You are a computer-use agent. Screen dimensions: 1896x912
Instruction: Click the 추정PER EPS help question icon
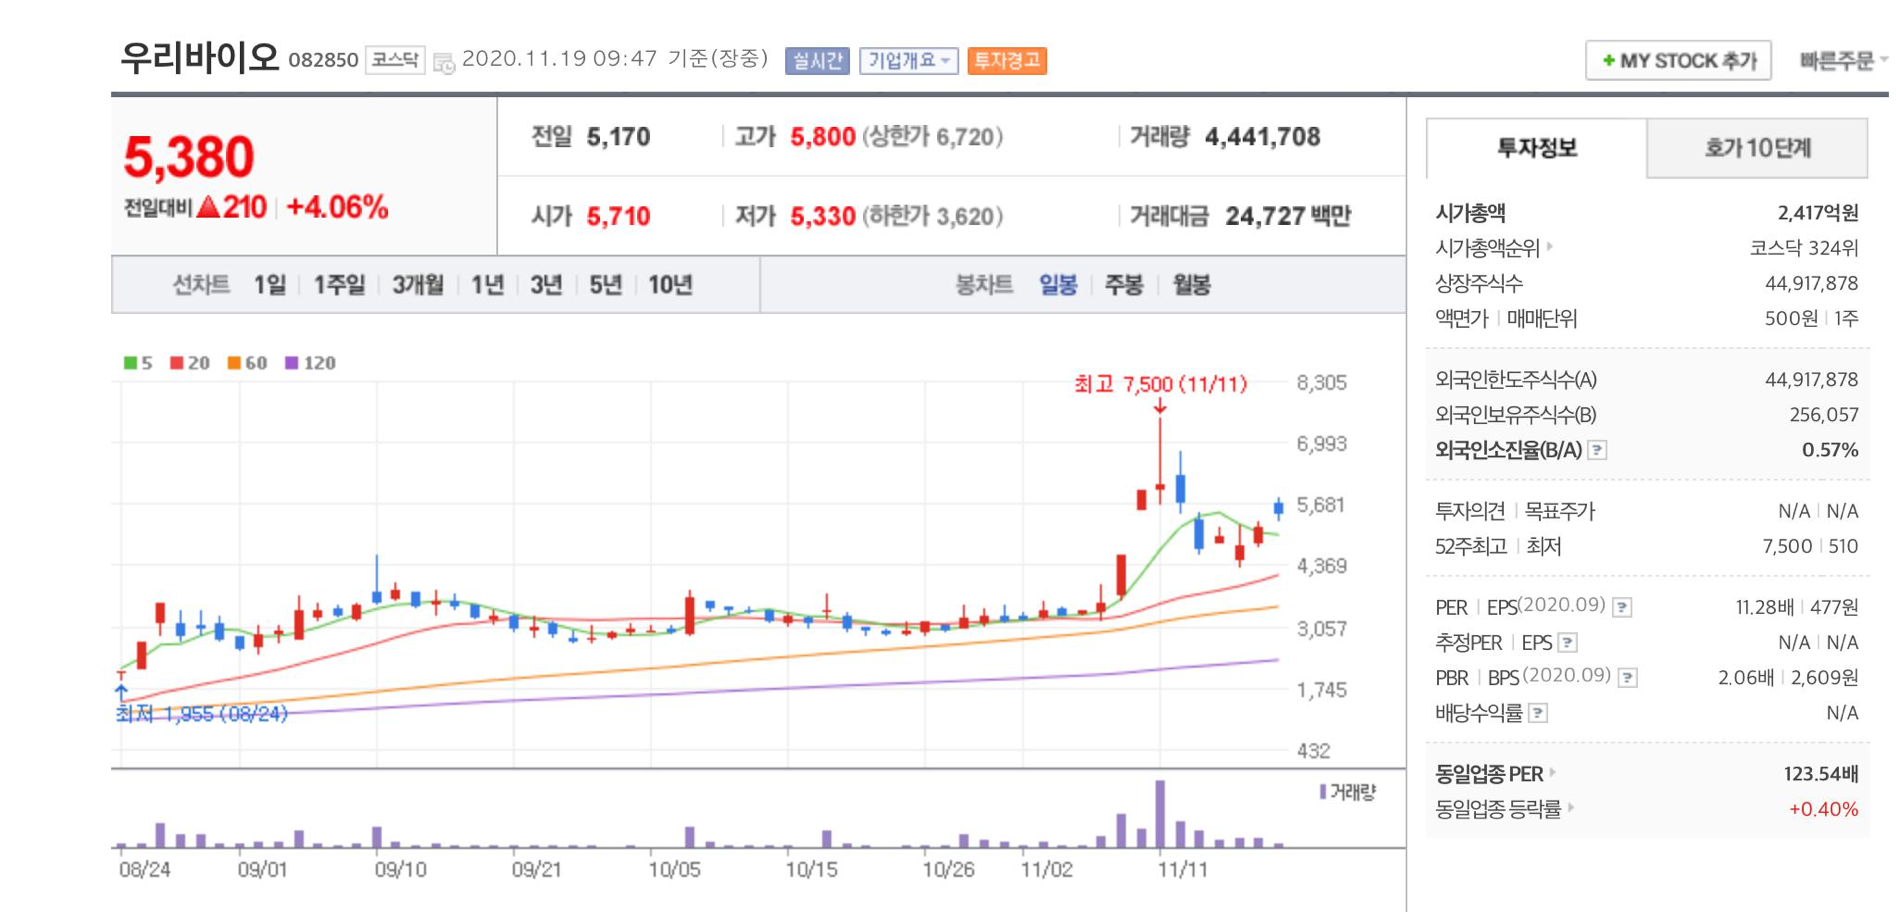click(x=1568, y=643)
